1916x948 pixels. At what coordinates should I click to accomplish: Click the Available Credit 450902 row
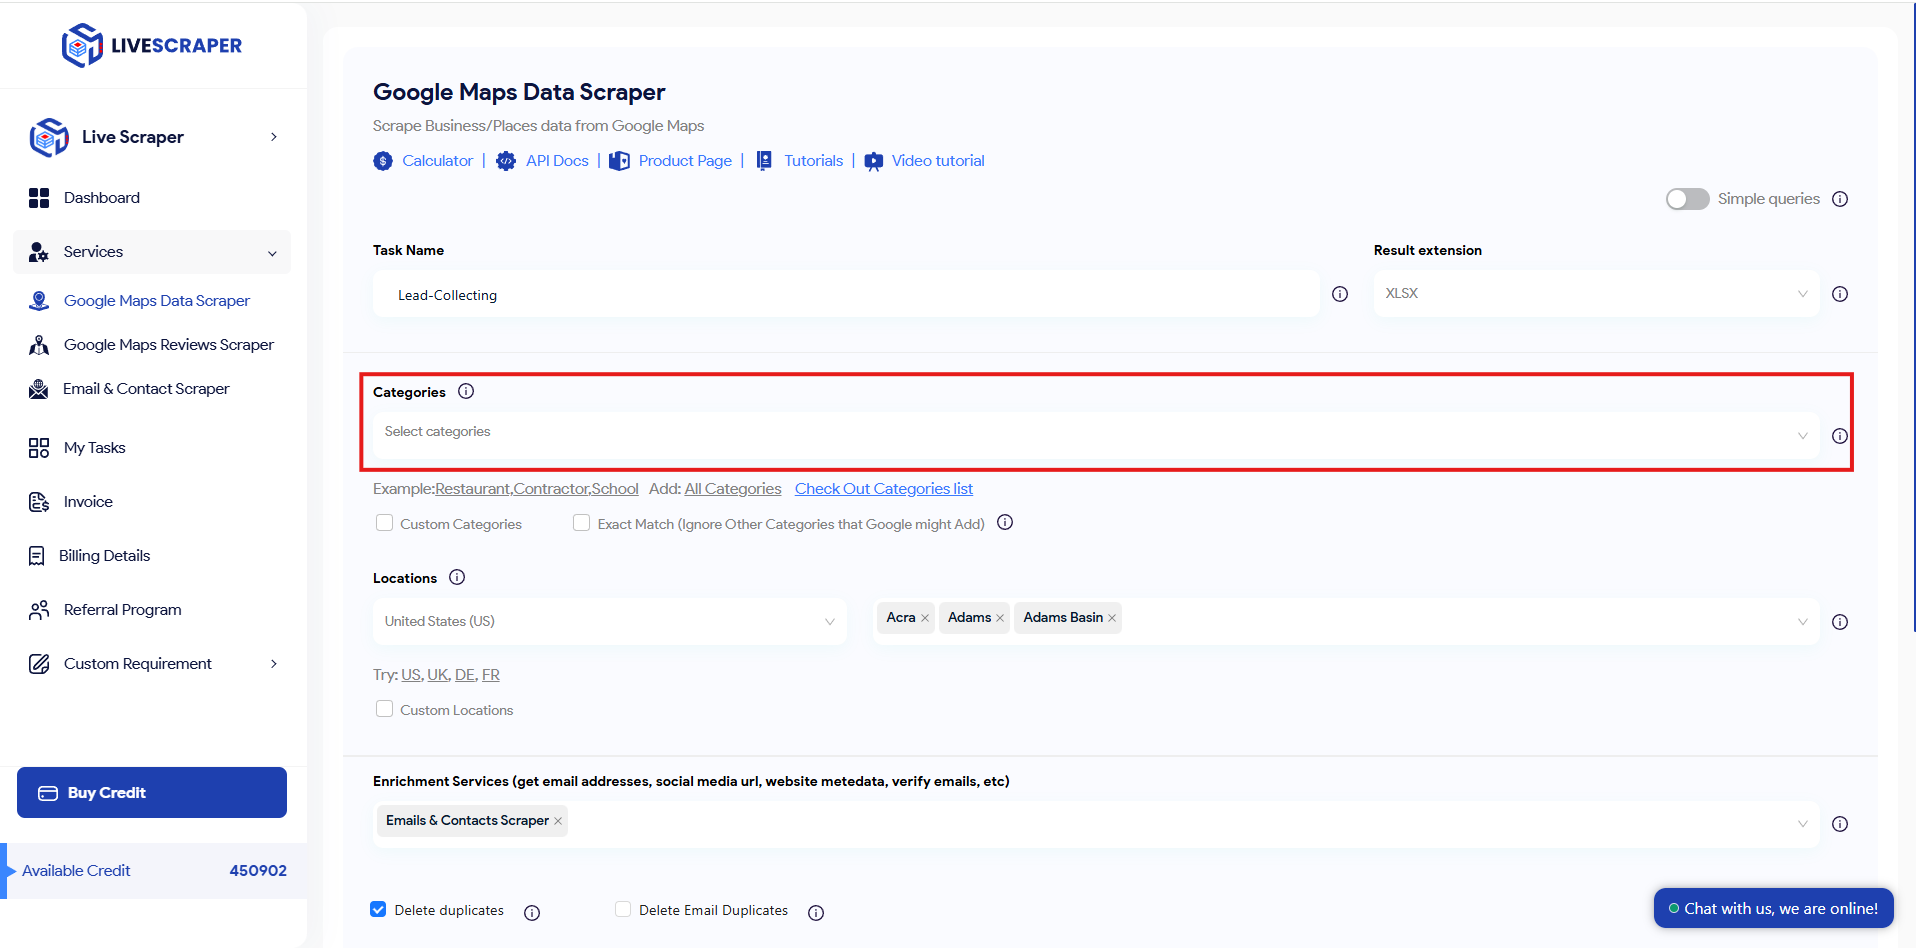click(154, 871)
